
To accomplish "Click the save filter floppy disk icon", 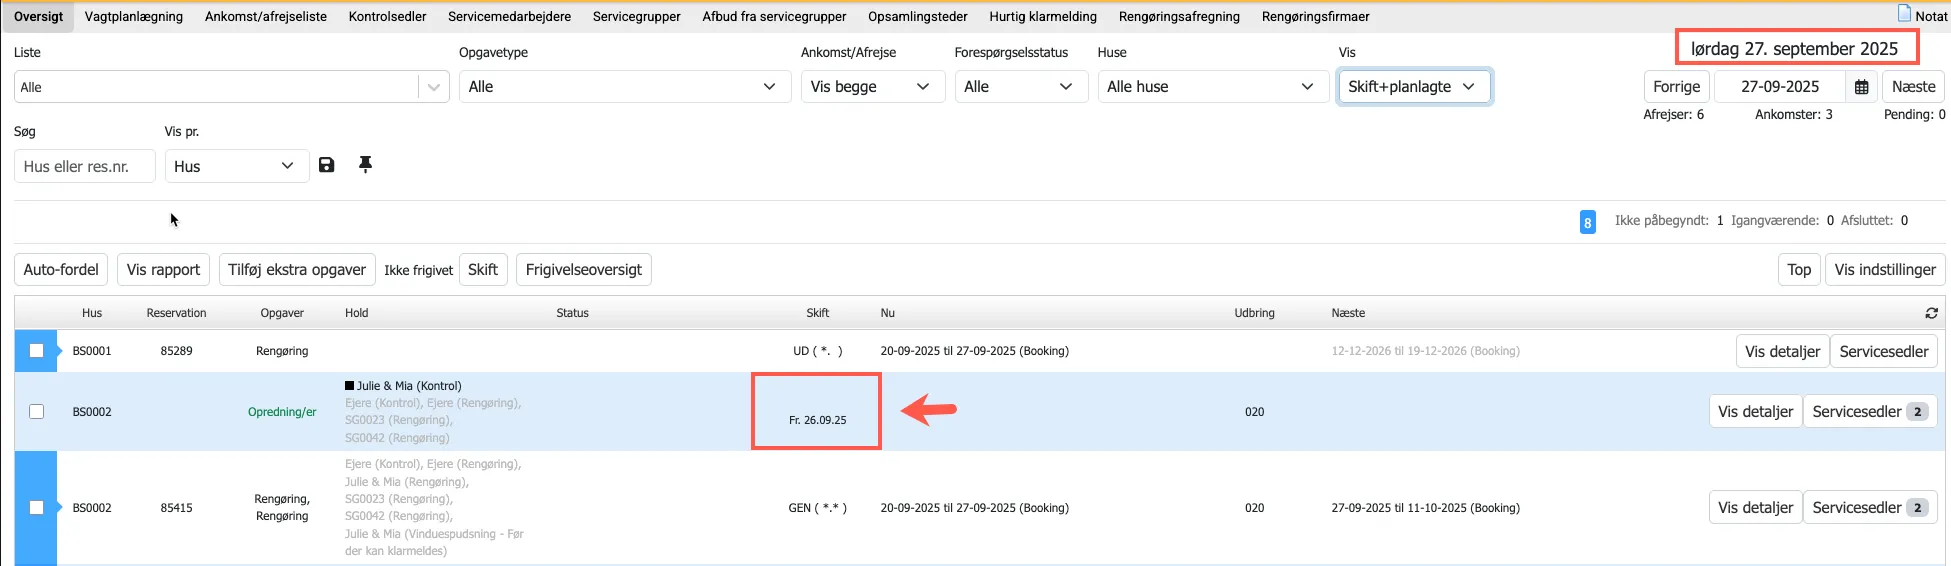I will pos(326,165).
